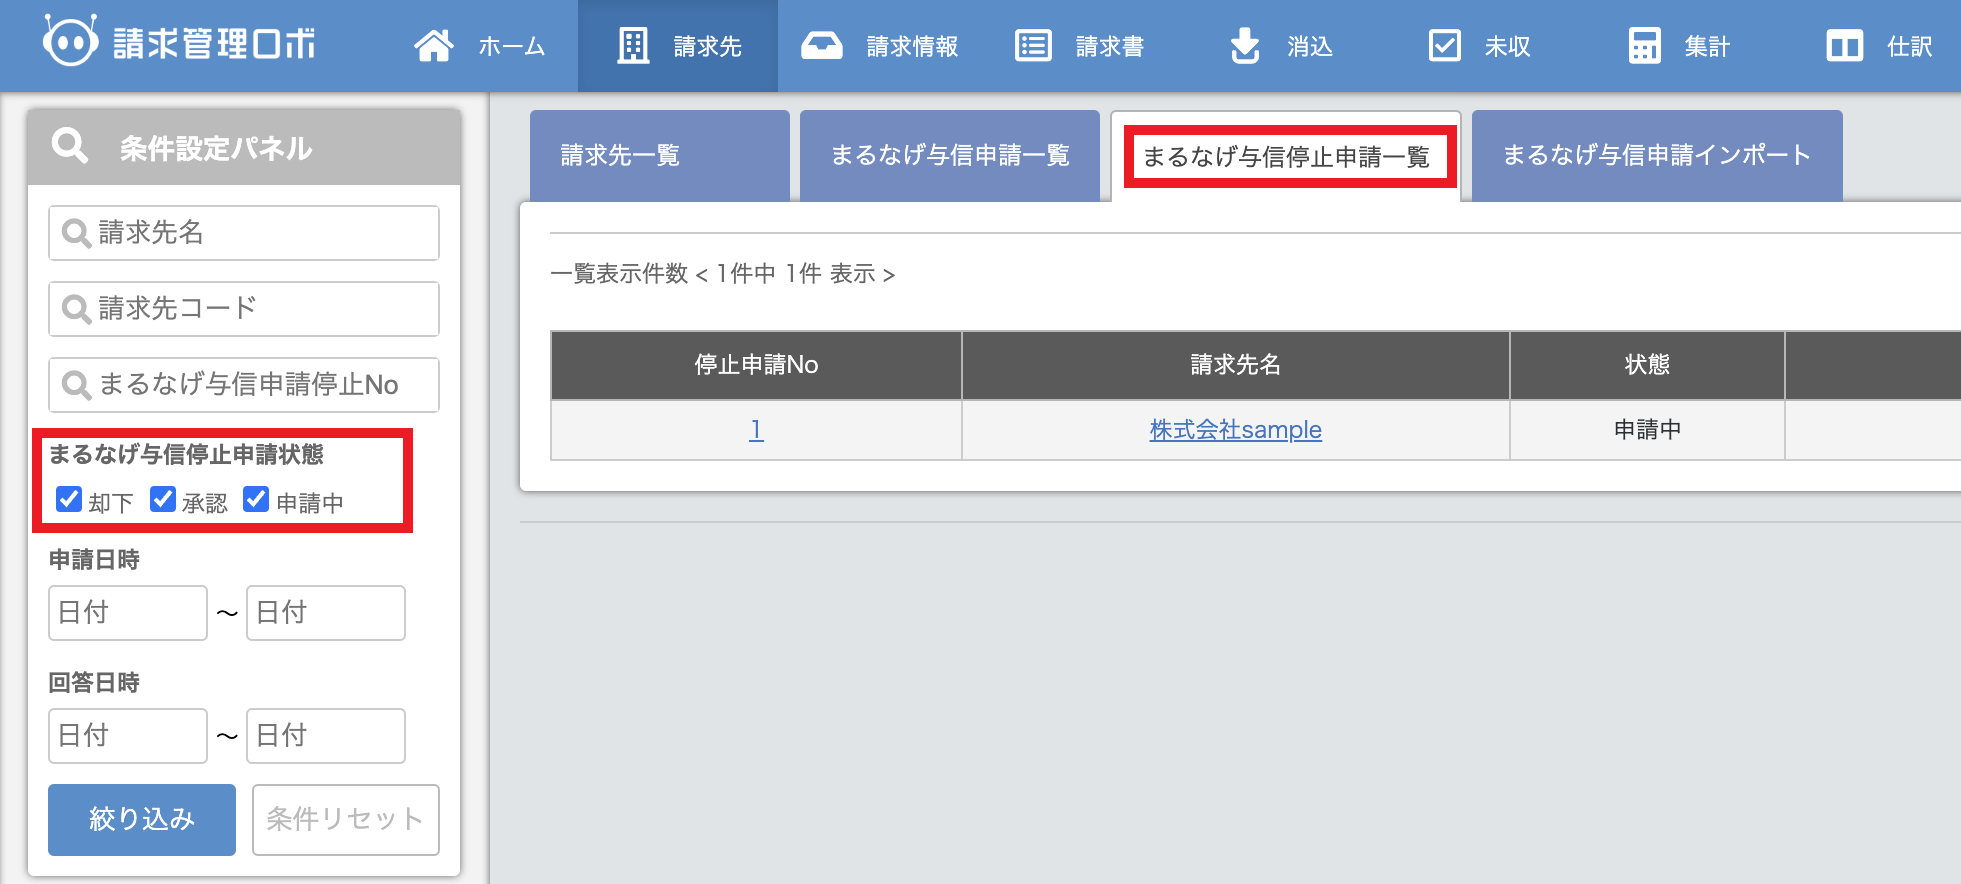
Task: Open the ホーム menu
Action: pos(480,46)
